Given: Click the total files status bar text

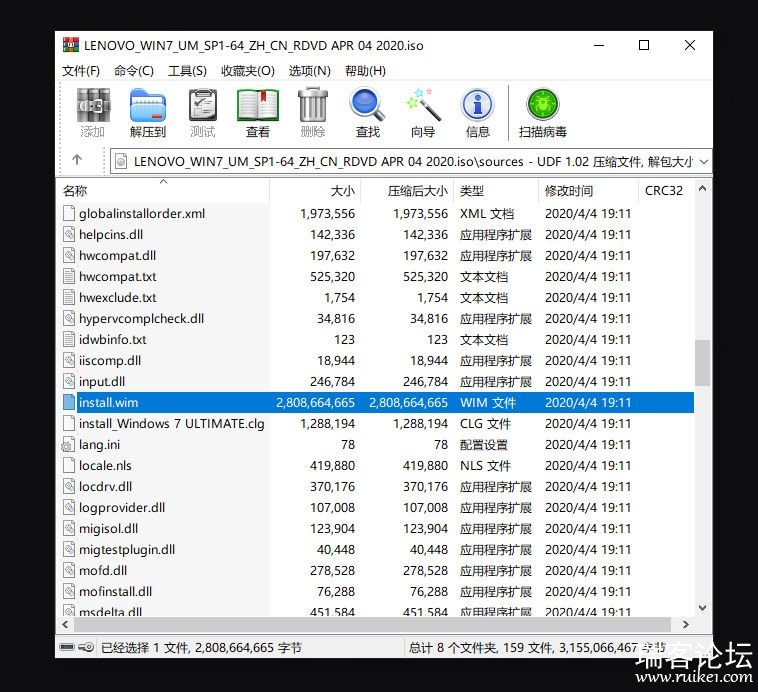Looking at the screenshot, I should pyautogui.click(x=537, y=648).
